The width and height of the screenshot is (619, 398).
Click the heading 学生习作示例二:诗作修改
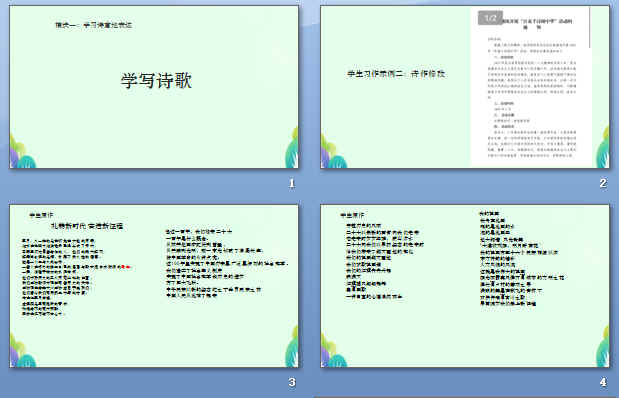(x=396, y=73)
